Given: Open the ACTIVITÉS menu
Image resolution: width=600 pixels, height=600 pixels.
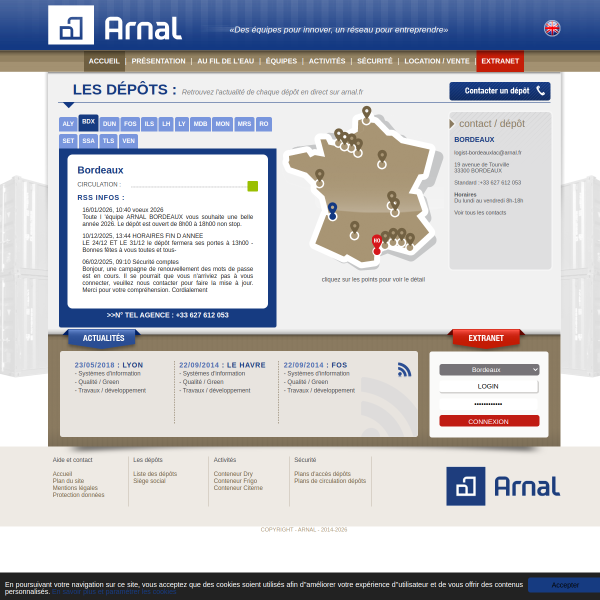Looking at the screenshot, I should 327,61.
